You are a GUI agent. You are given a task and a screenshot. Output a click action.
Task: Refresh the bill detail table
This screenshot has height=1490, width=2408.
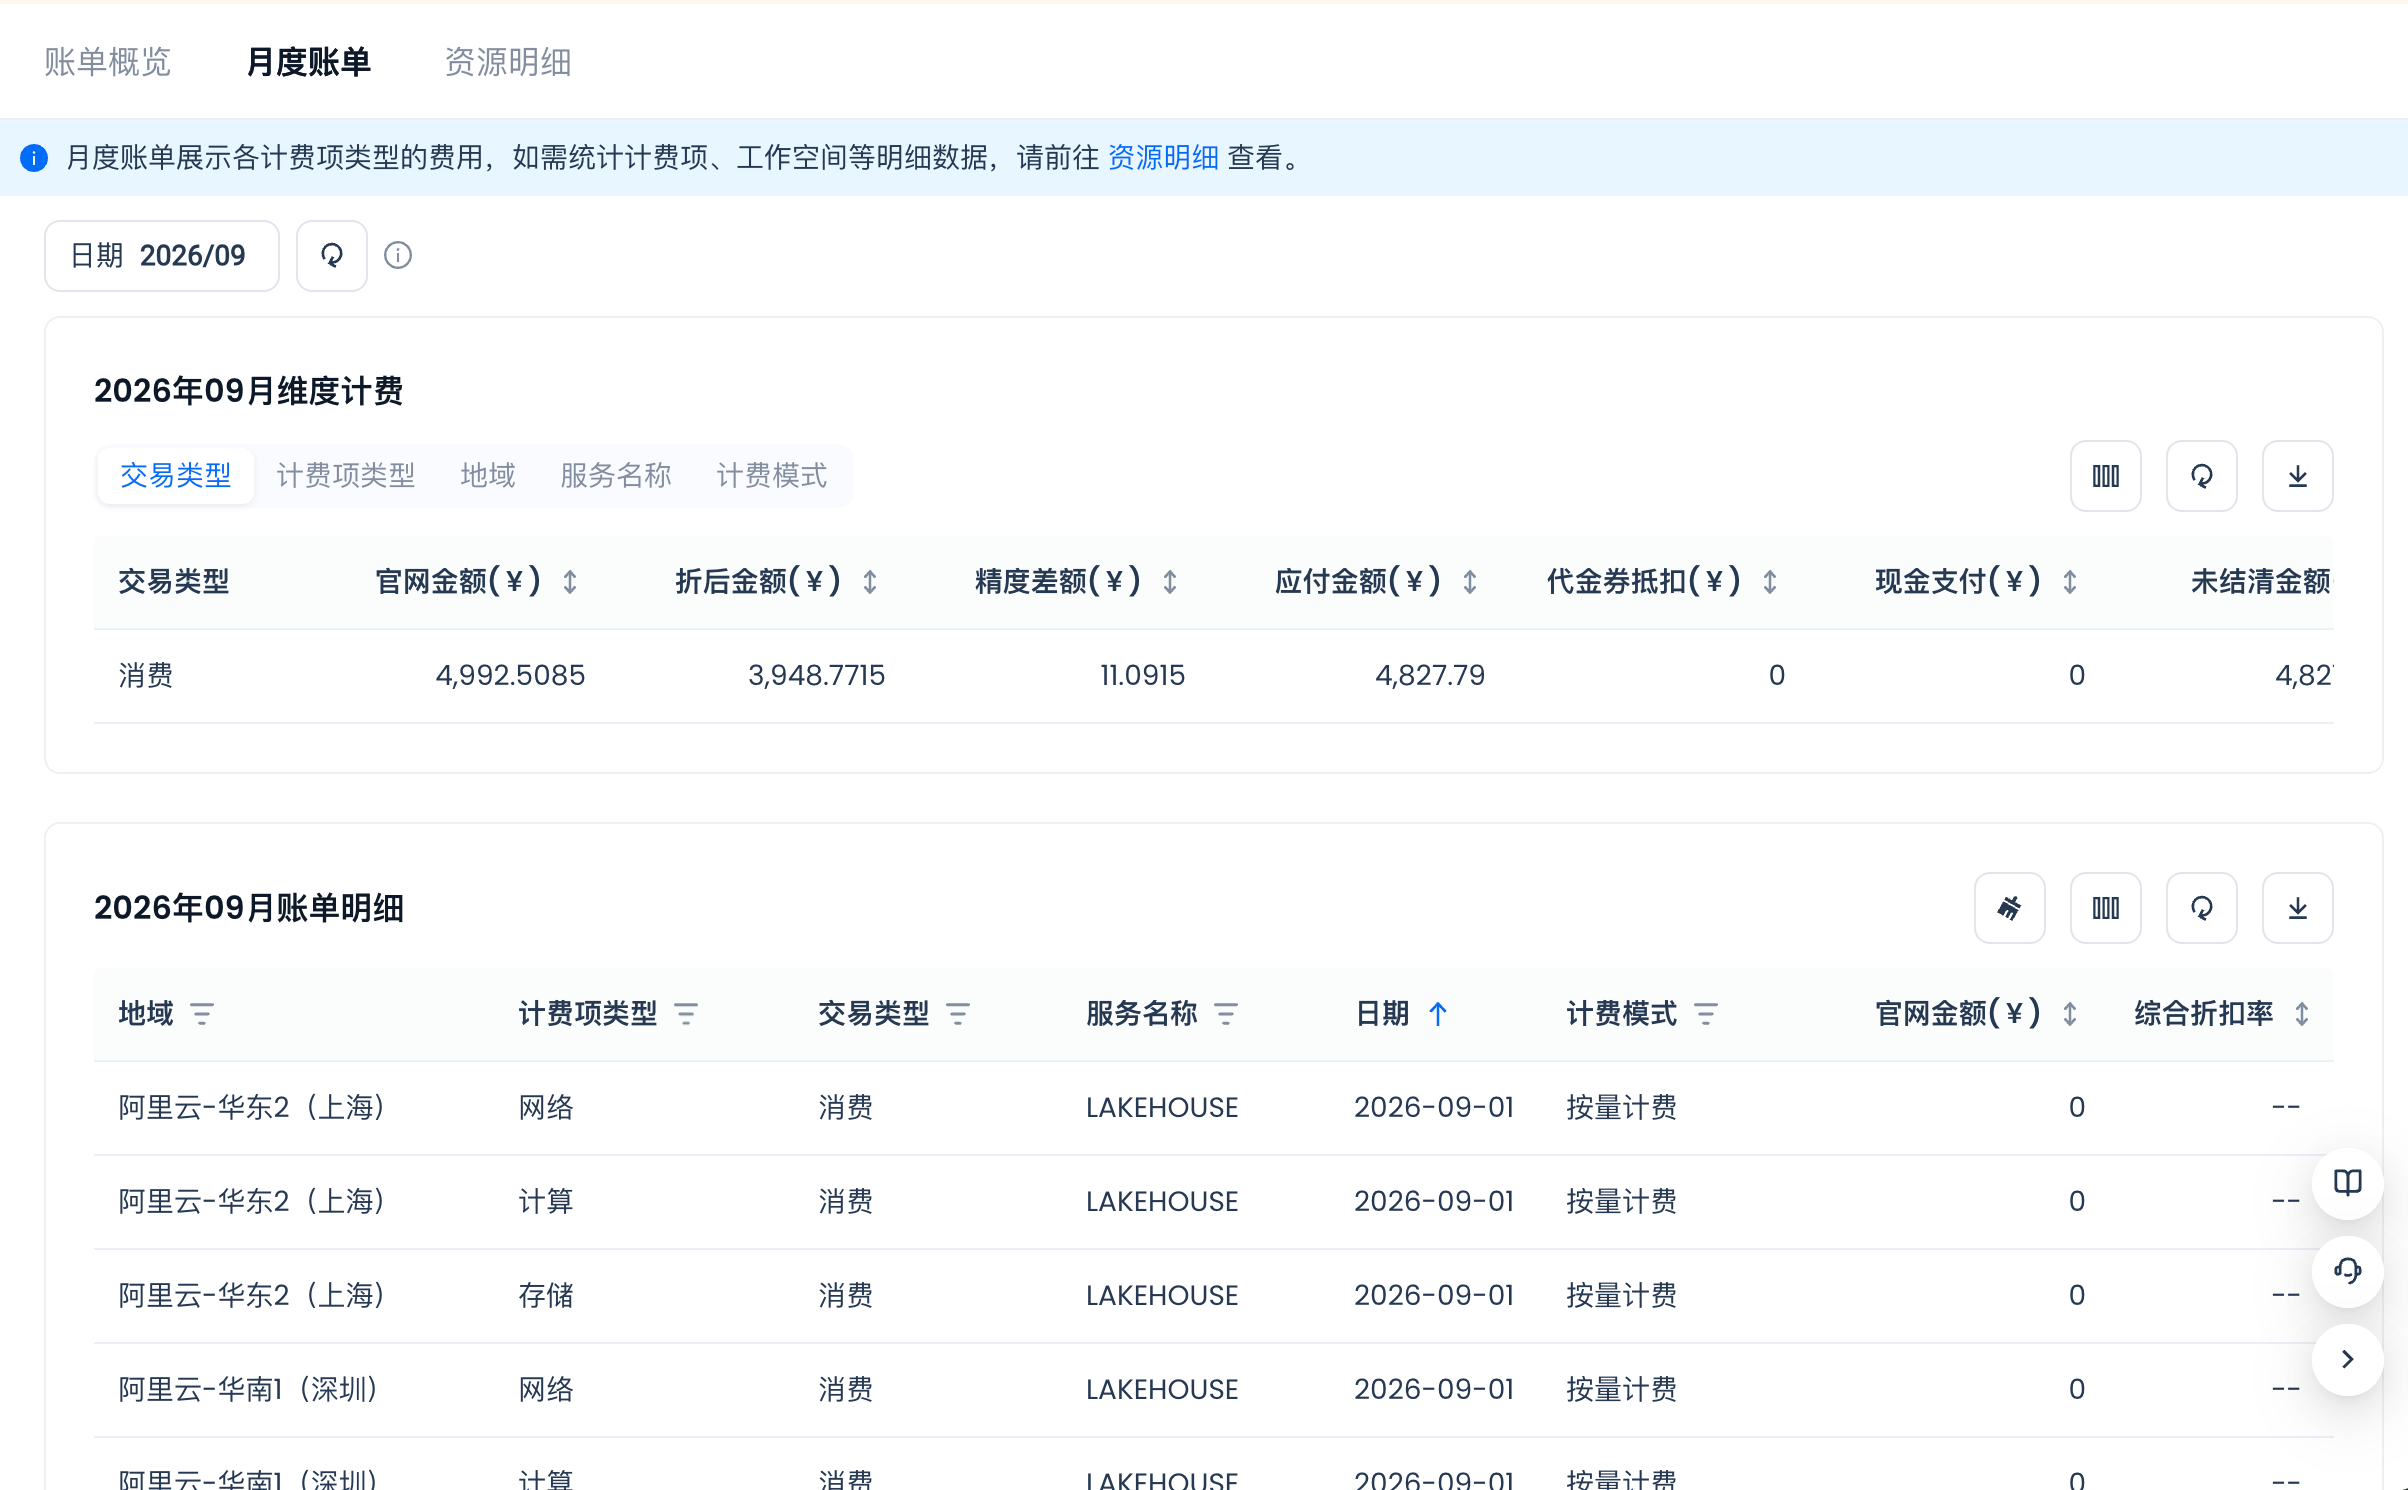pos(2202,908)
